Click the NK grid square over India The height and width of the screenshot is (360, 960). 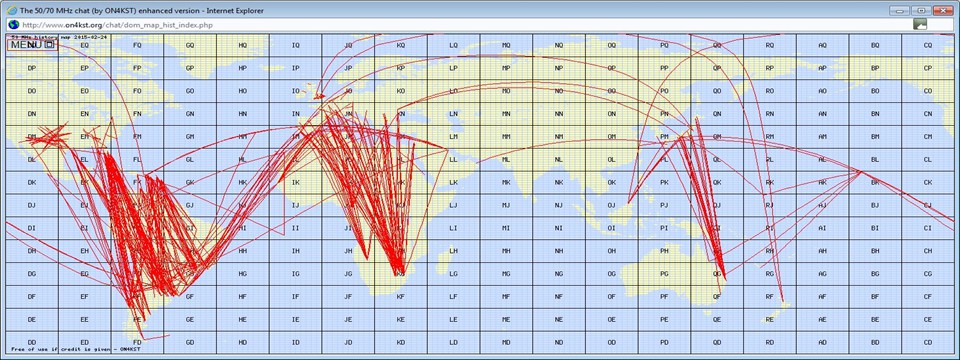click(559, 182)
